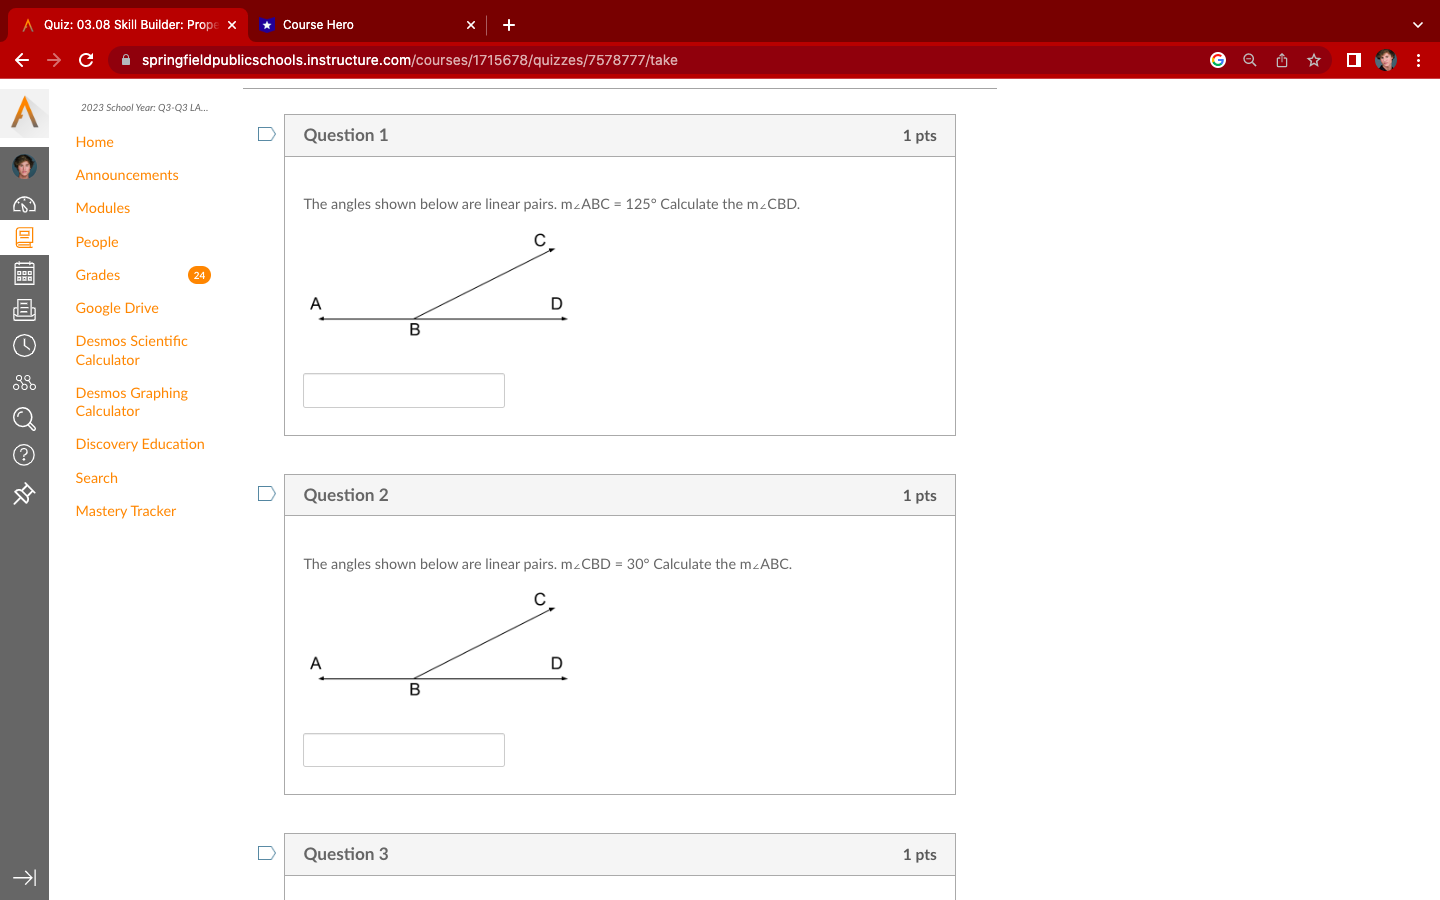Image resolution: width=1440 pixels, height=900 pixels.
Task: Open the History clock icon
Action: pos(24,346)
